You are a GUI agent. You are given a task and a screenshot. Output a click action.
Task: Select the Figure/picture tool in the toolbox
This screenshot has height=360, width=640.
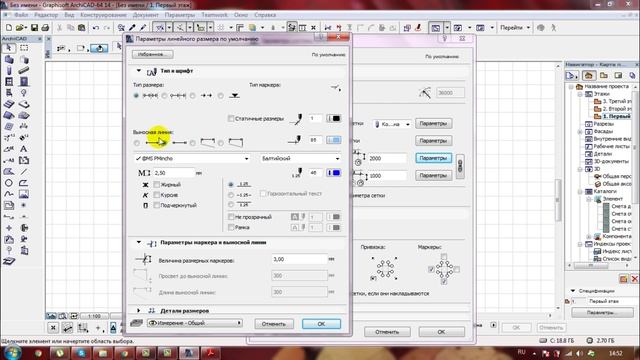click(24, 194)
